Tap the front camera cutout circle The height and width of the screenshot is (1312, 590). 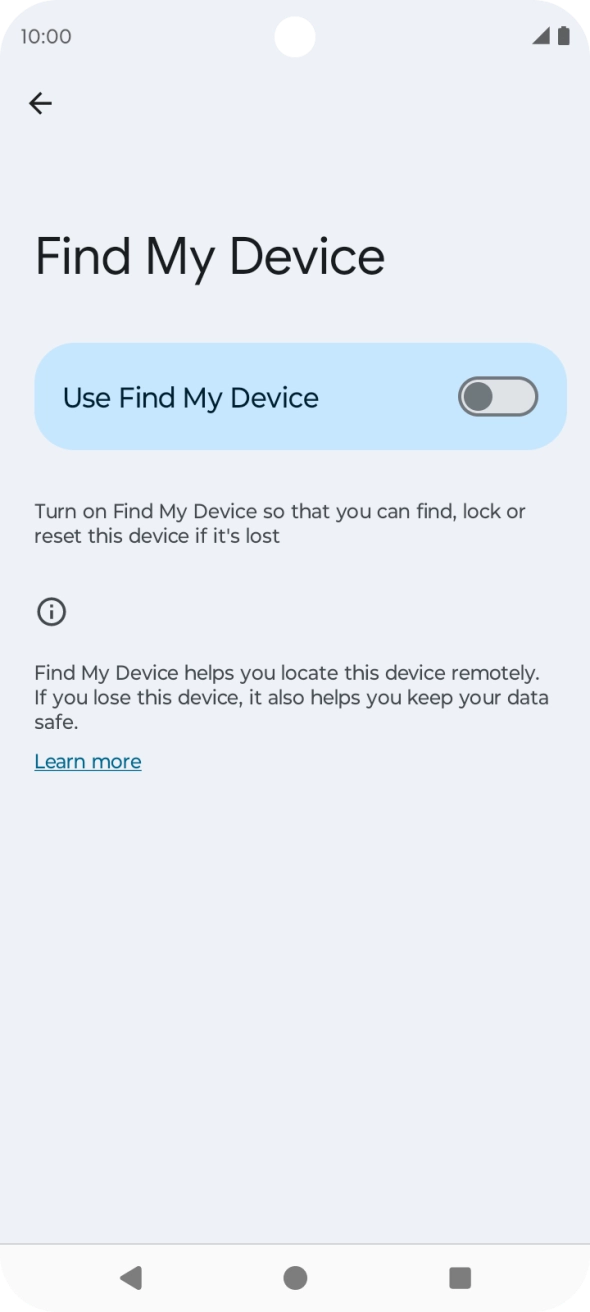click(294, 37)
